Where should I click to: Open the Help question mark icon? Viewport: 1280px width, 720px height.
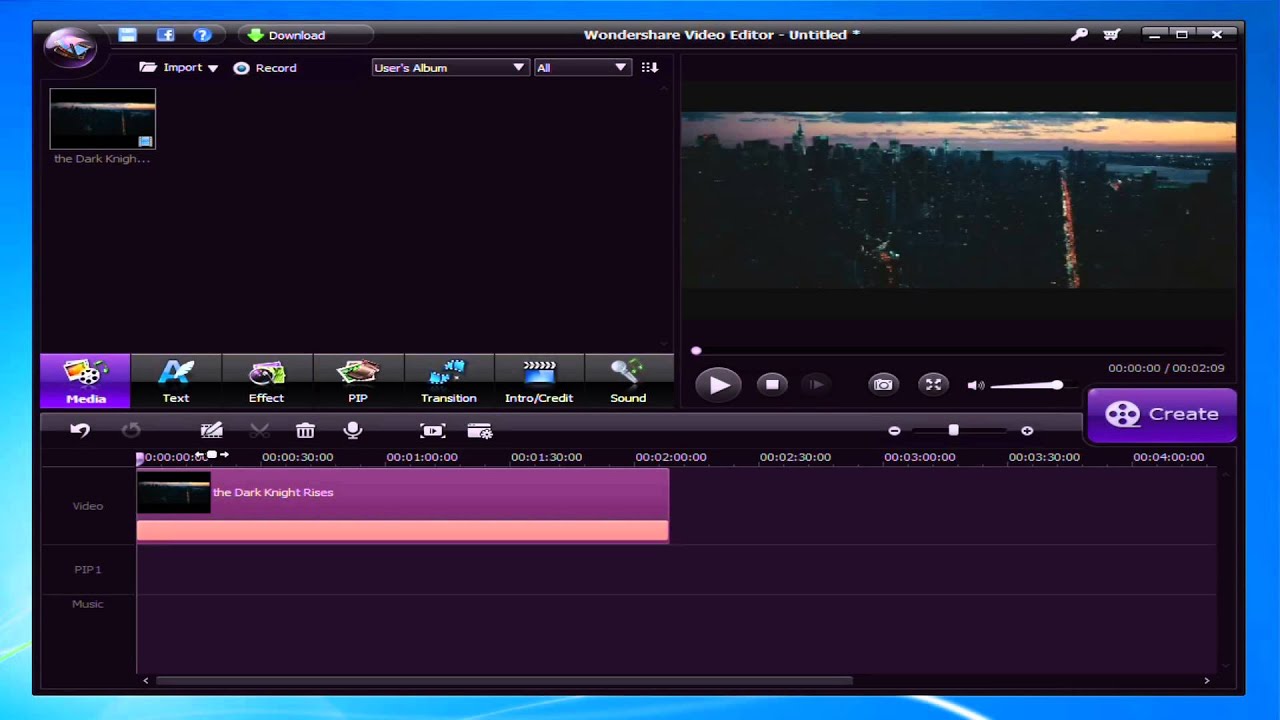[203, 35]
